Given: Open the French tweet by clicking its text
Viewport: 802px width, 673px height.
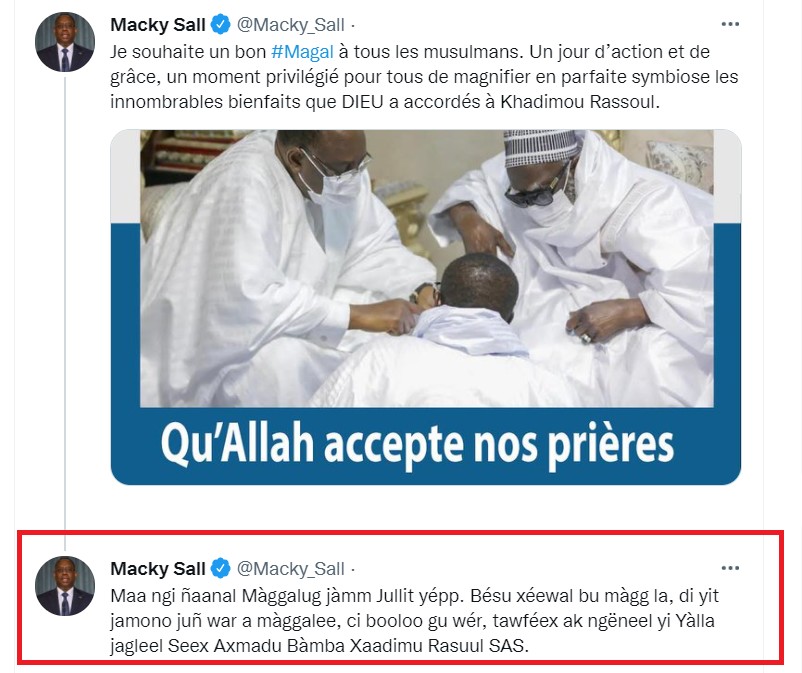Looking at the screenshot, I should click(x=425, y=77).
